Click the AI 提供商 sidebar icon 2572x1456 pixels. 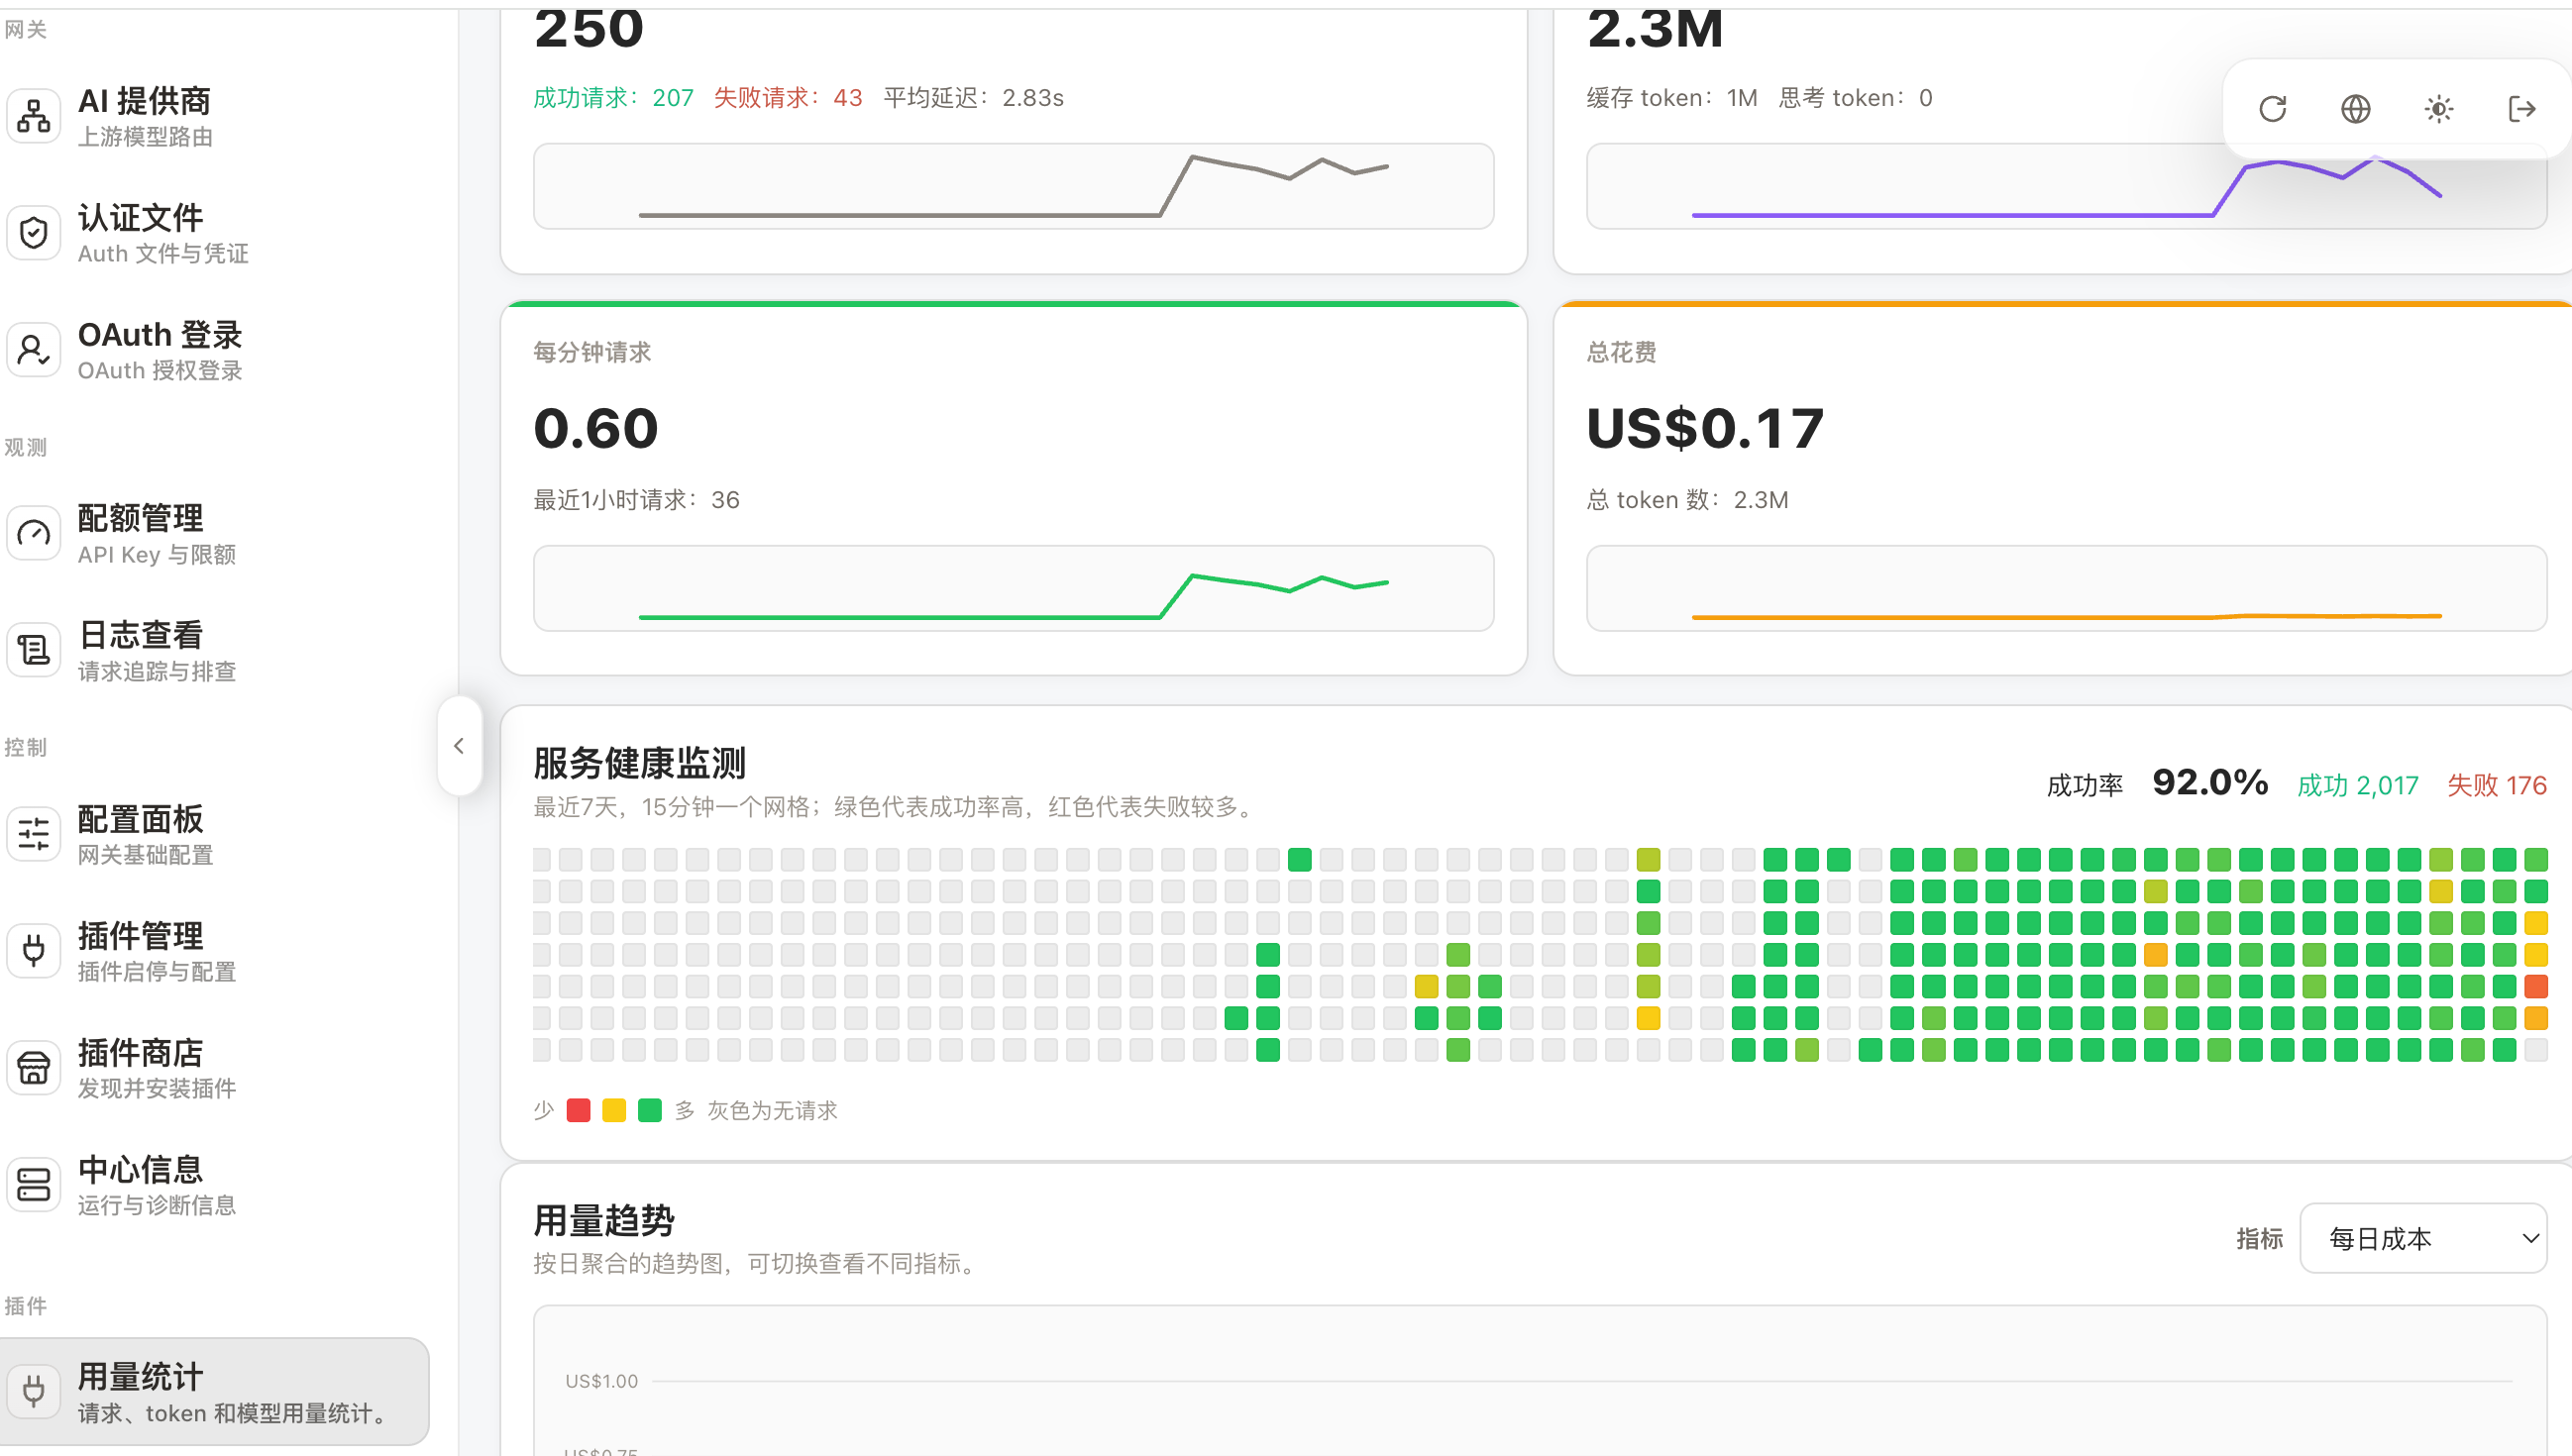tap(34, 116)
